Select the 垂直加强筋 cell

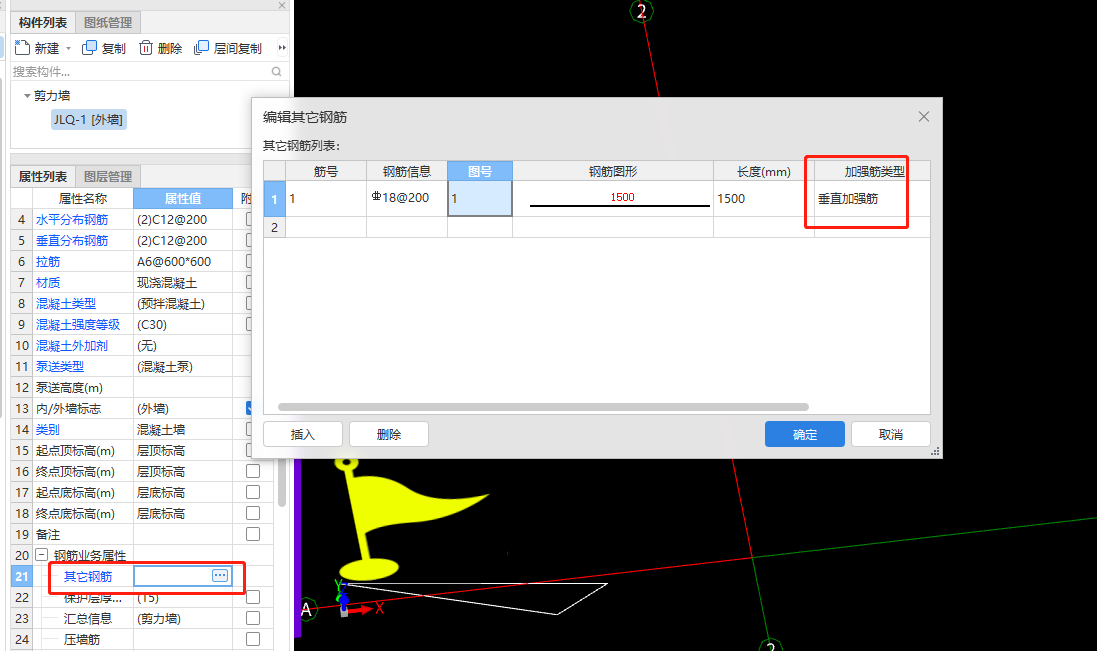tap(872, 199)
